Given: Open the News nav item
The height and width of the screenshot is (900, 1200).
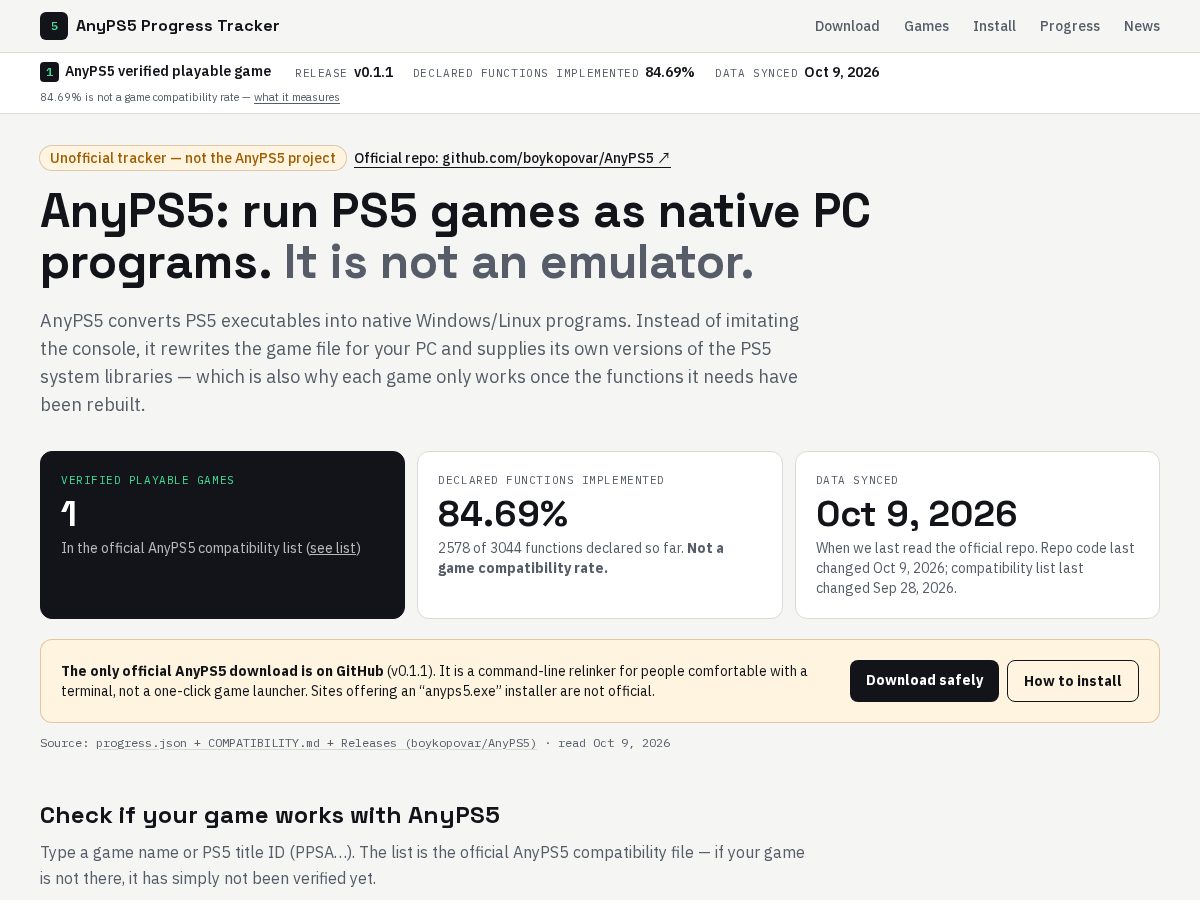Looking at the screenshot, I should (1142, 26).
